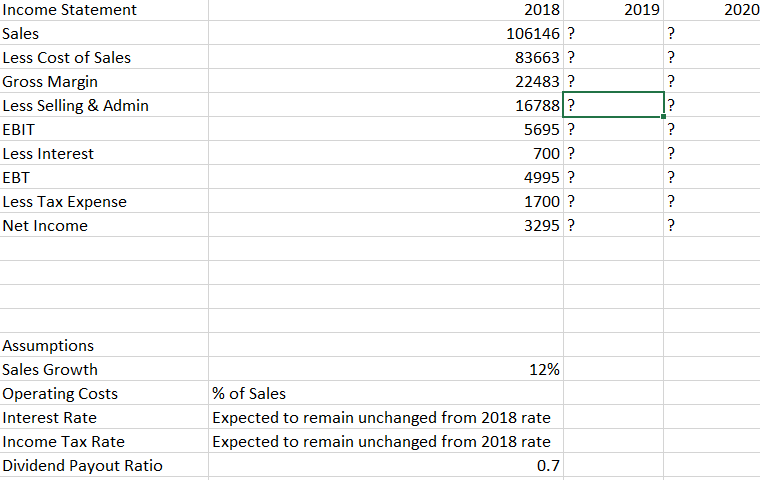Select the Assumptions label cell
This screenshot has height=480, width=760.
click(104, 345)
